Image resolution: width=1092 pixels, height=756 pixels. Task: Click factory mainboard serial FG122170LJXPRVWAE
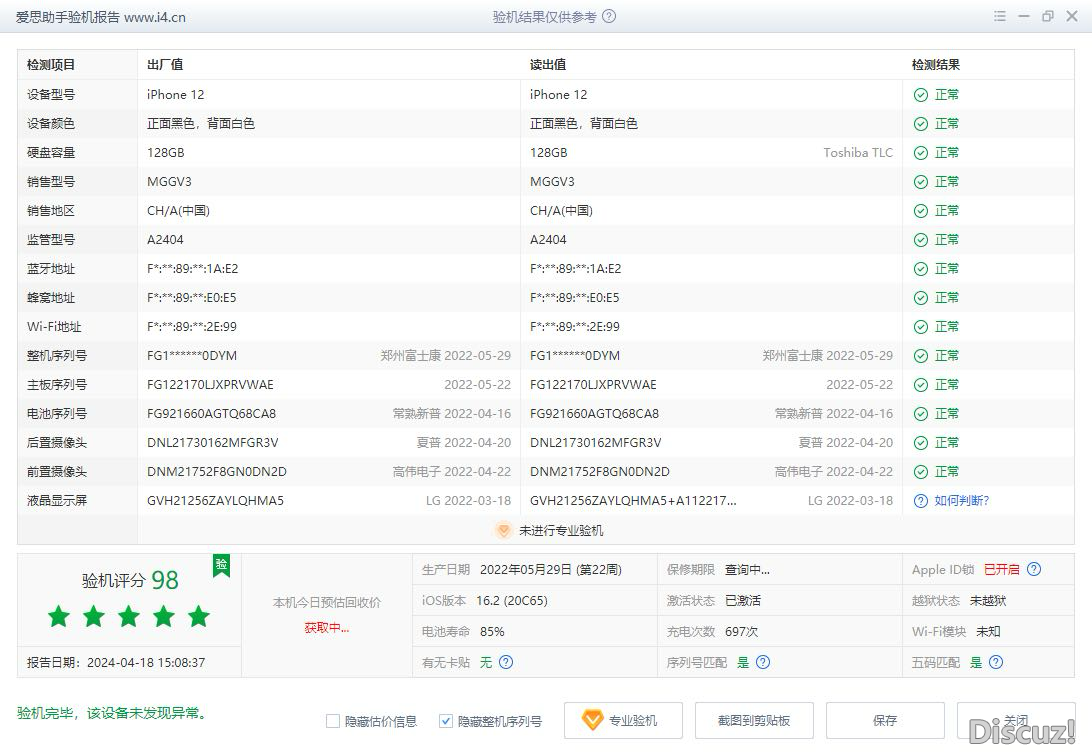tap(210, 384)
